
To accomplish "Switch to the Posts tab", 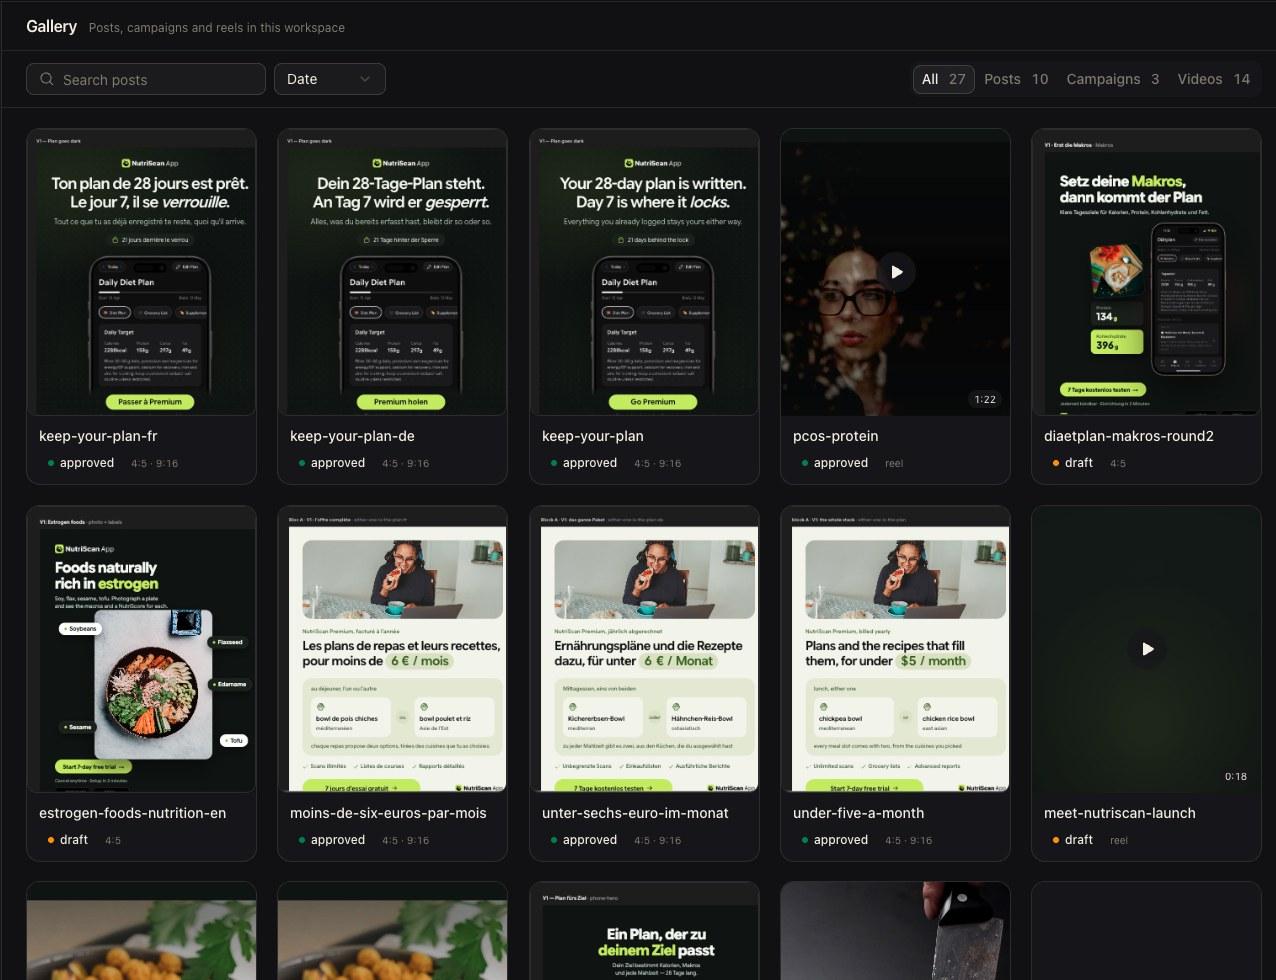I will click(1016, 79).
